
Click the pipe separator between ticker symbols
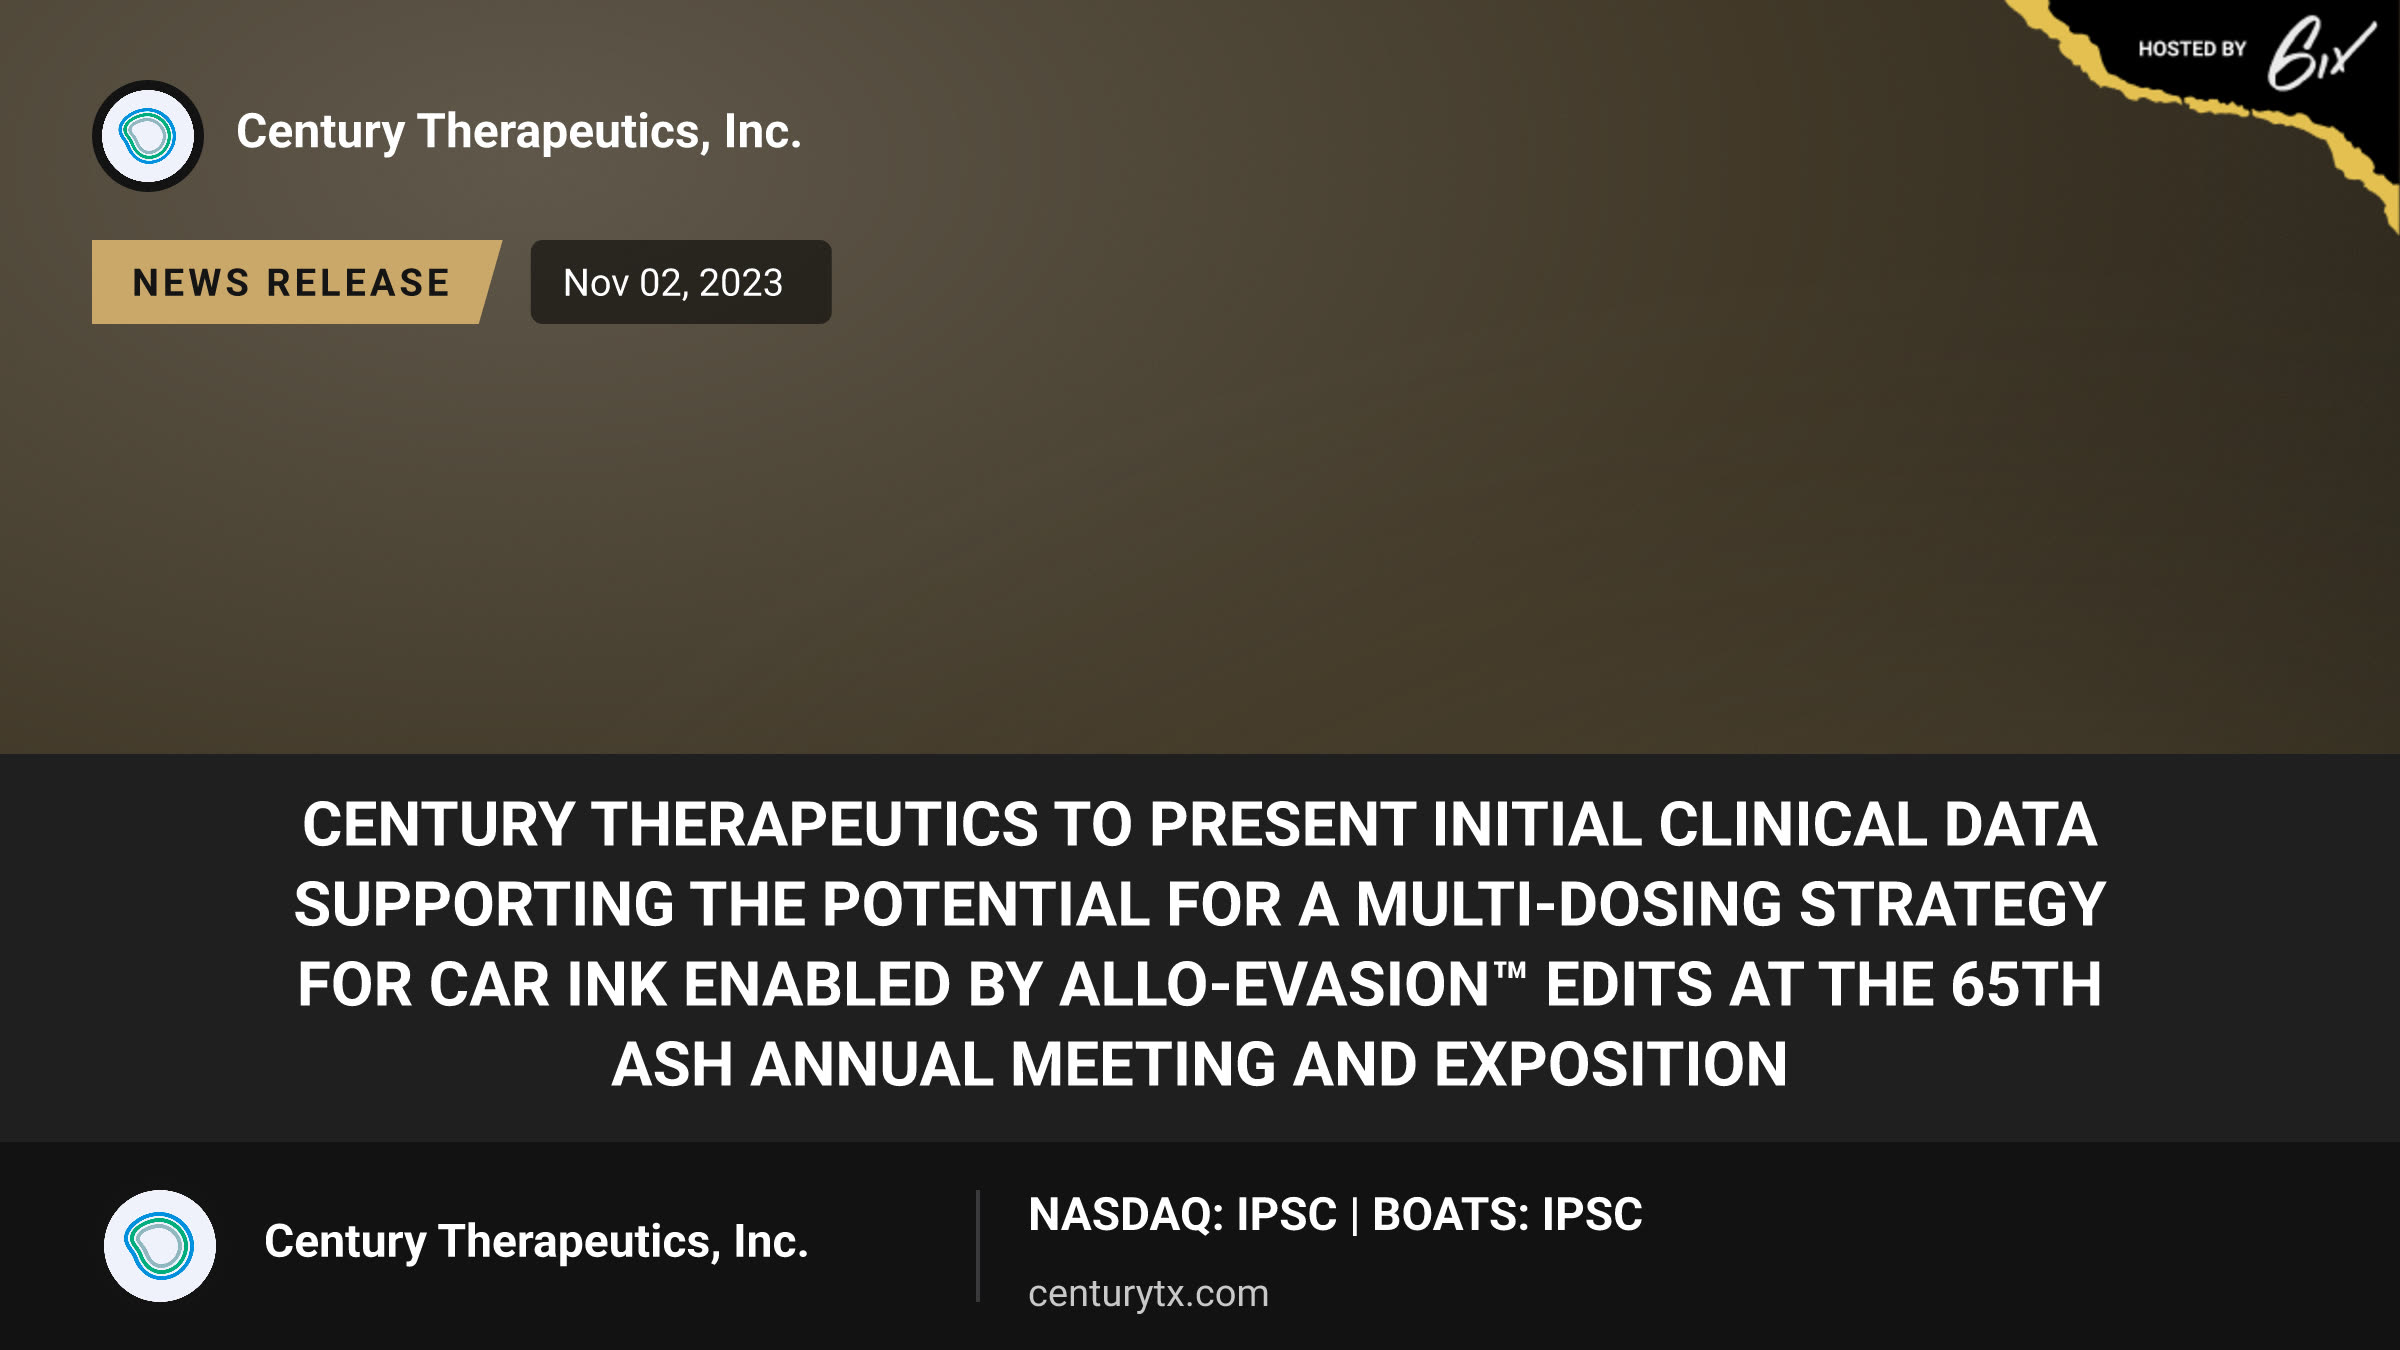coord(1355,1216)
